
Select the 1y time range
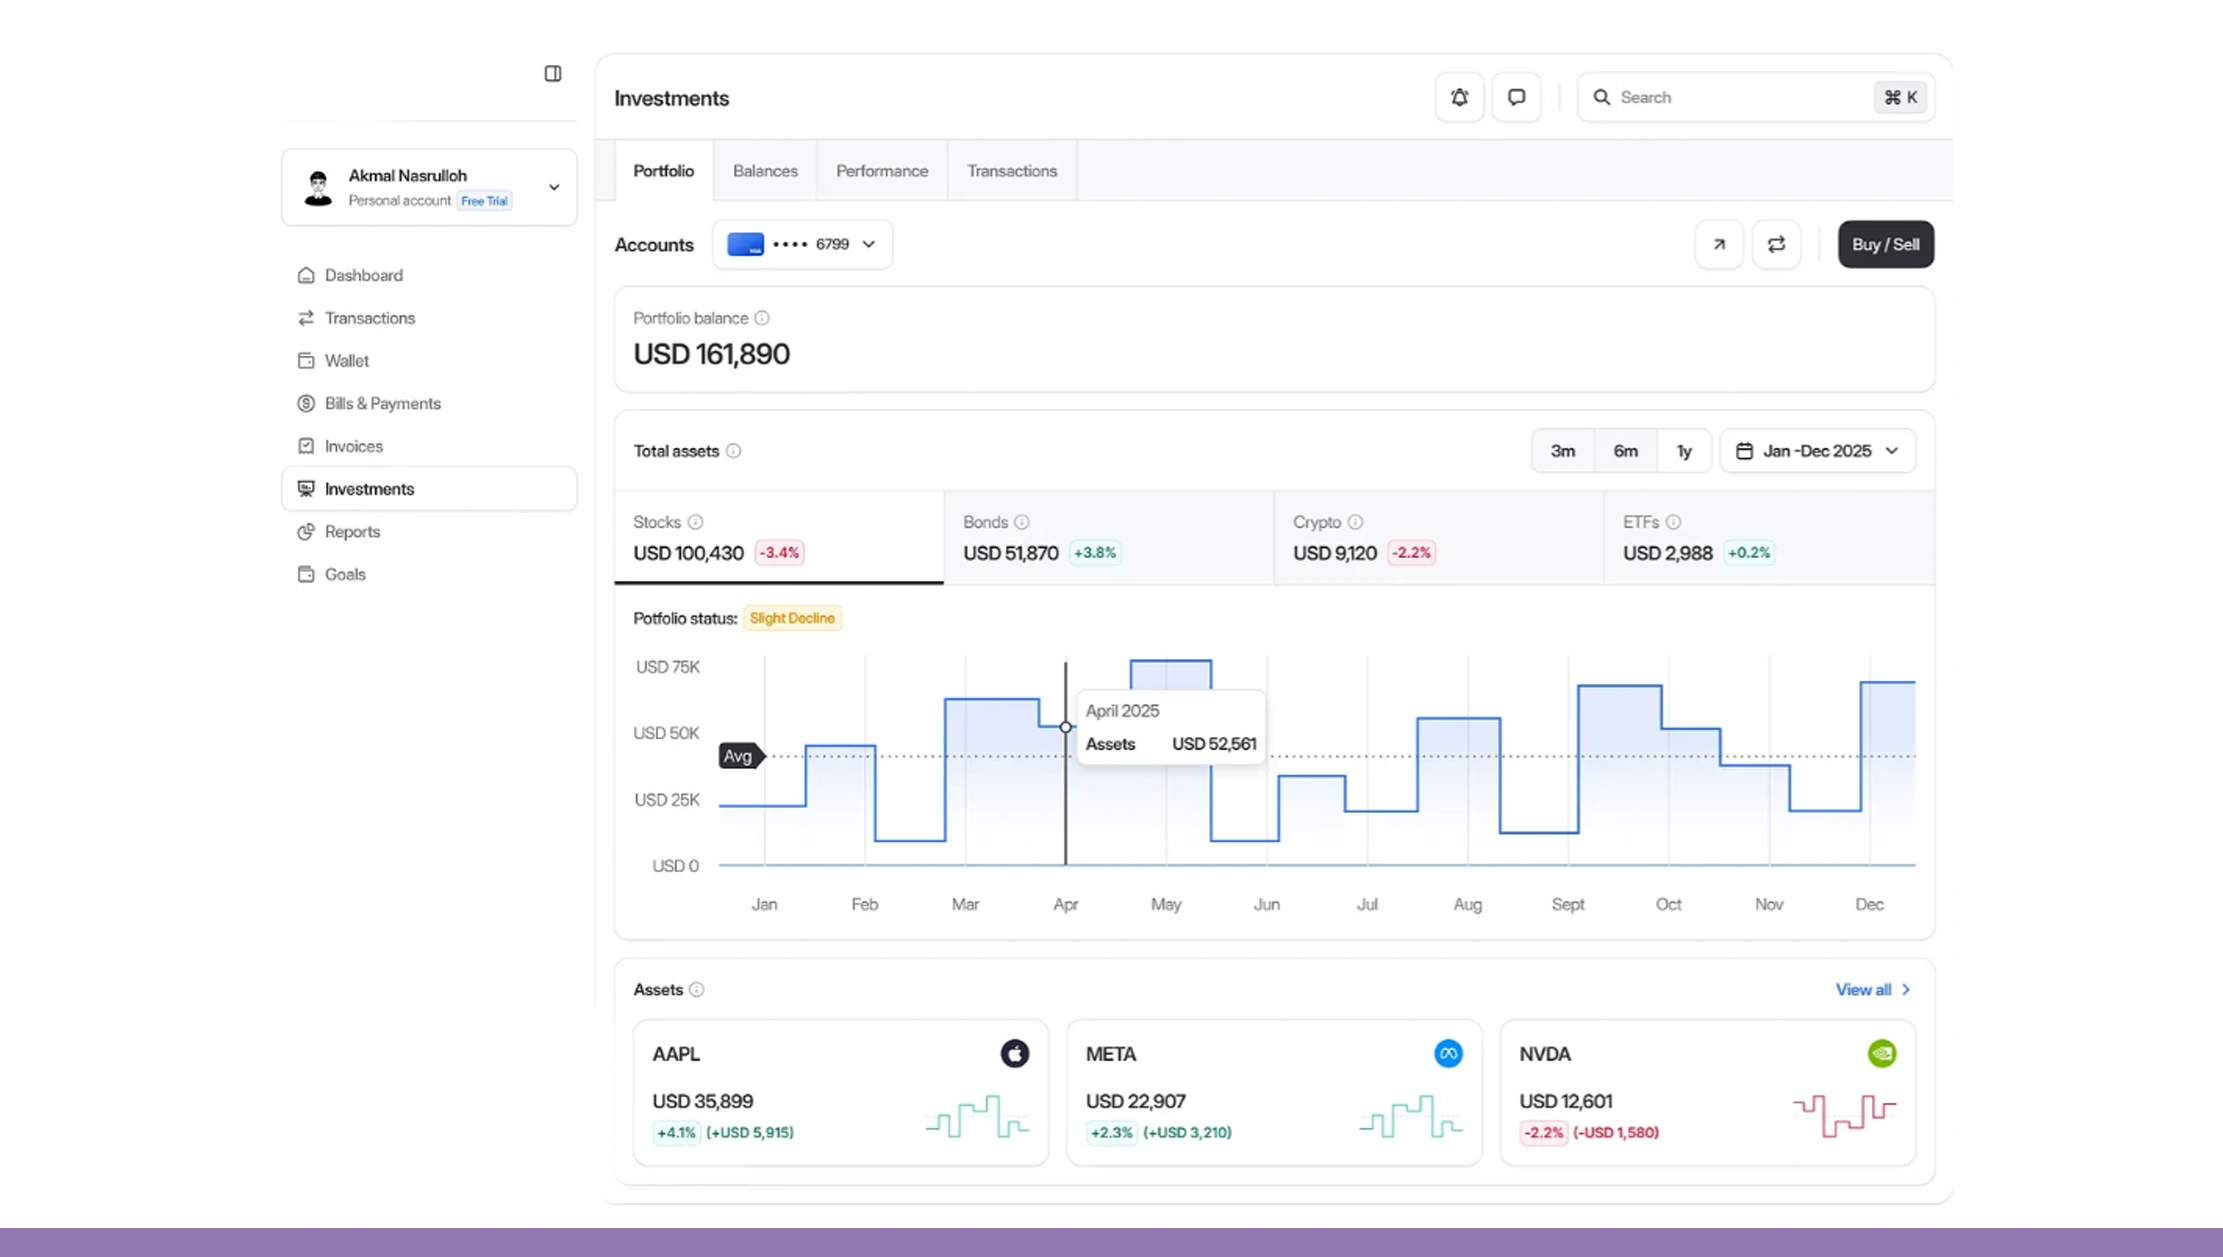point(1684,451)
